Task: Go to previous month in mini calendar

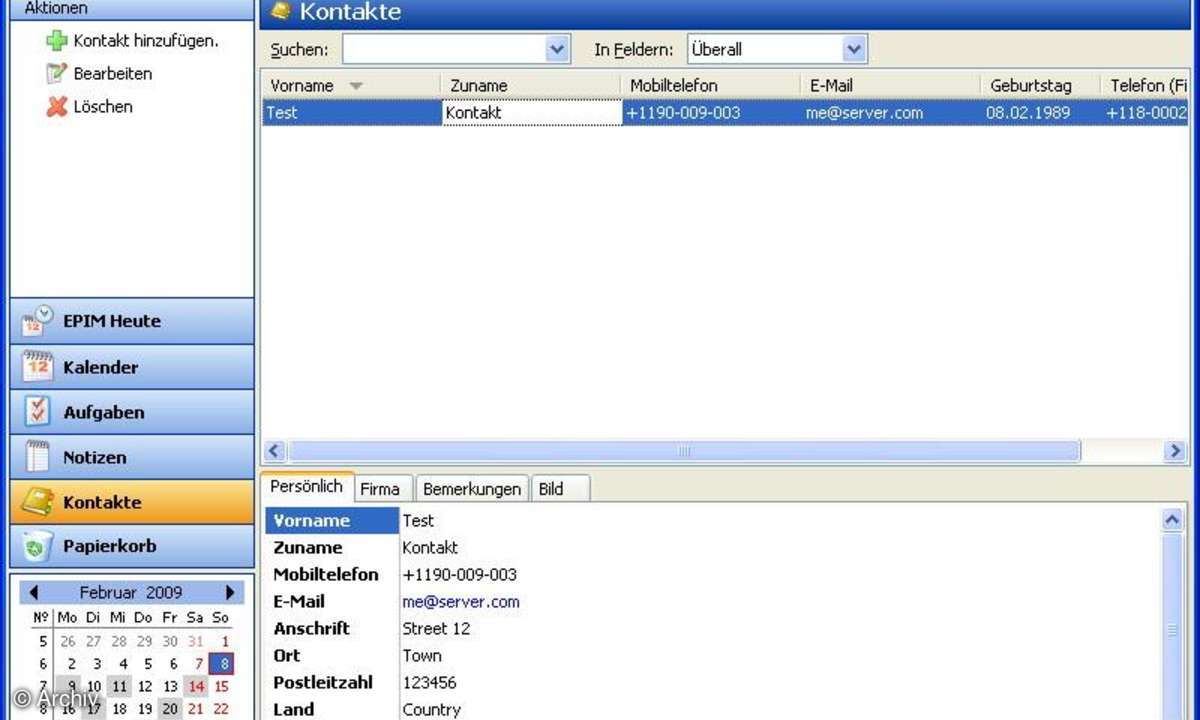Action: [x=33, y=592]
